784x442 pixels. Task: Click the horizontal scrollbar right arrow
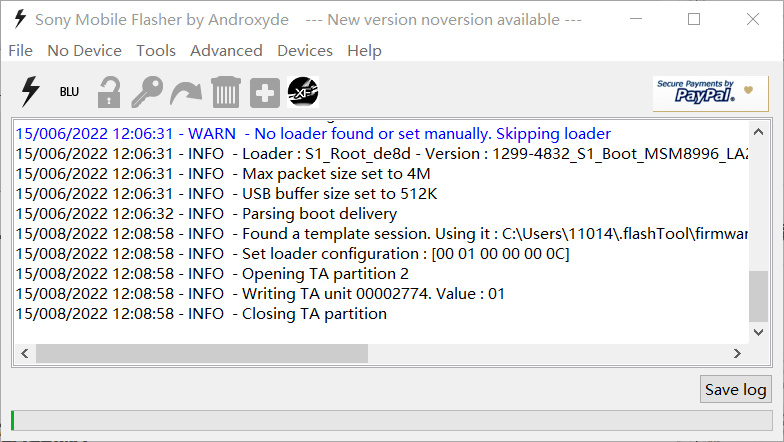(737, 354)
